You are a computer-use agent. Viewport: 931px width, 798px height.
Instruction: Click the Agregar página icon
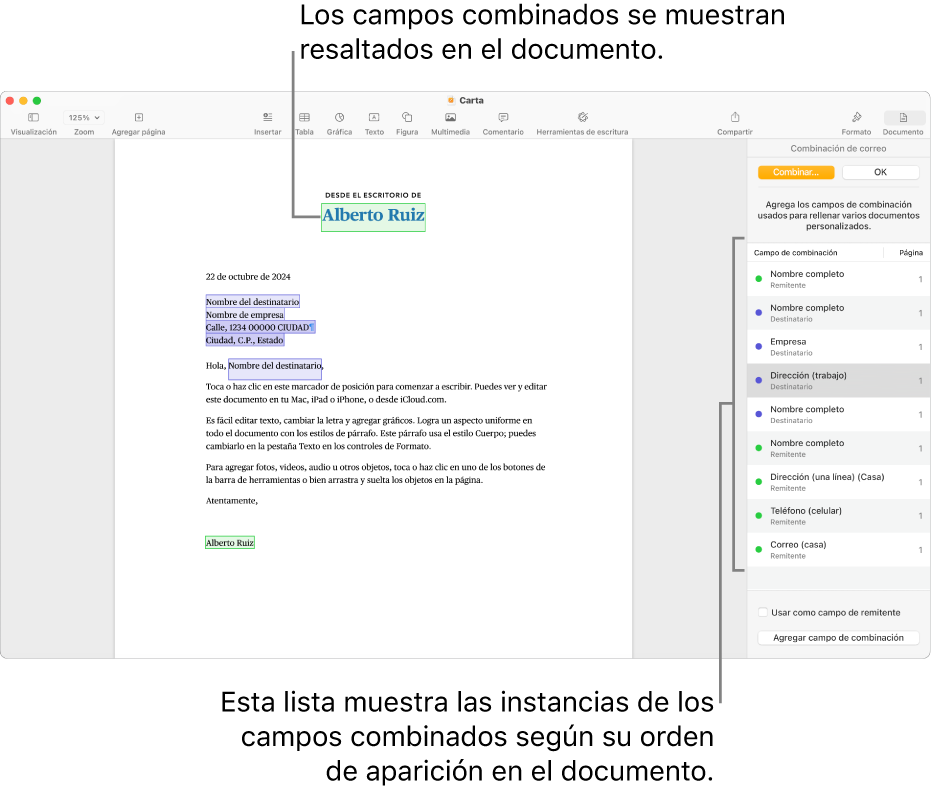138,118
